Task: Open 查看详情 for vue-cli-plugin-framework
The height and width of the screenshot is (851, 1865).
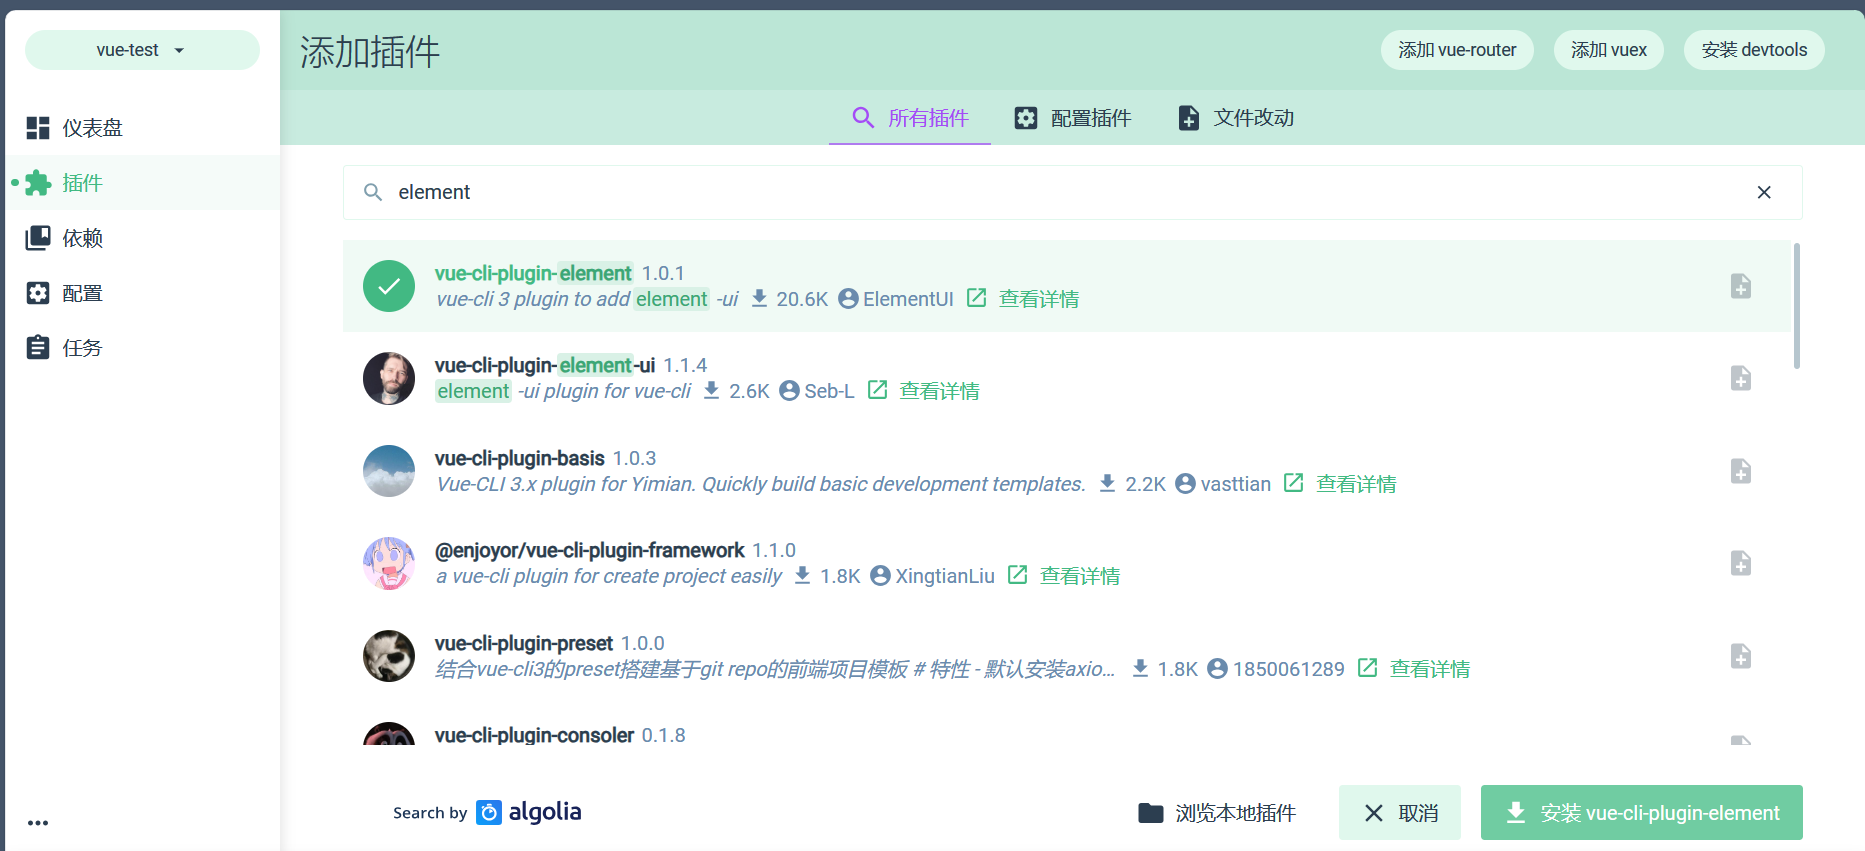Action: click(x=1080, y=576)
